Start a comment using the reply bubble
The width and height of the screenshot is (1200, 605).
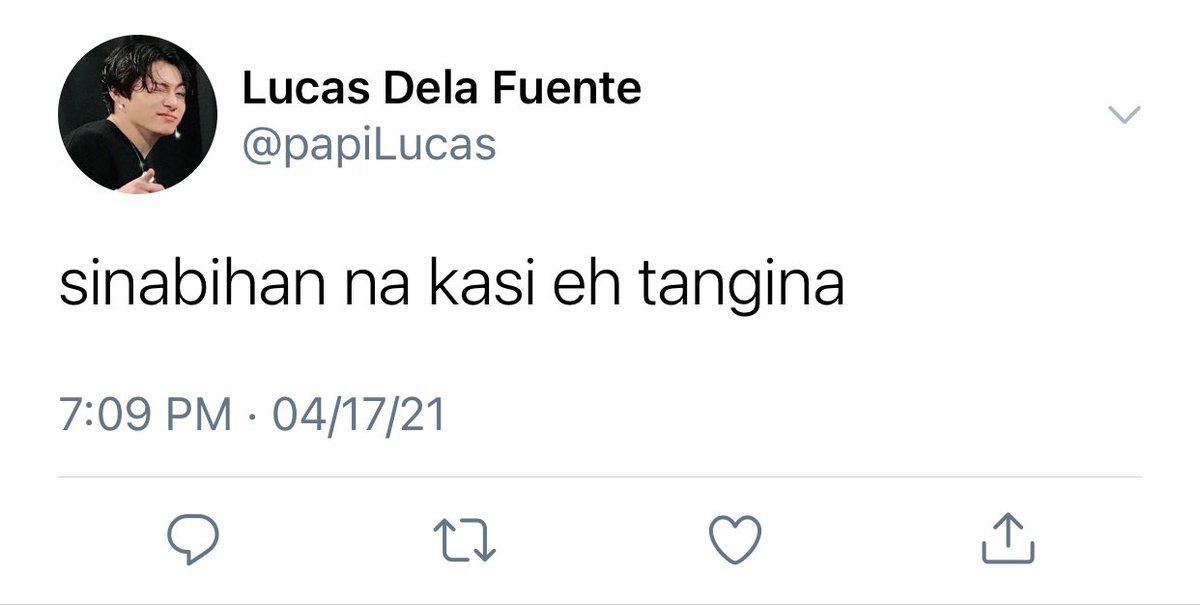[x=192, y=539]
